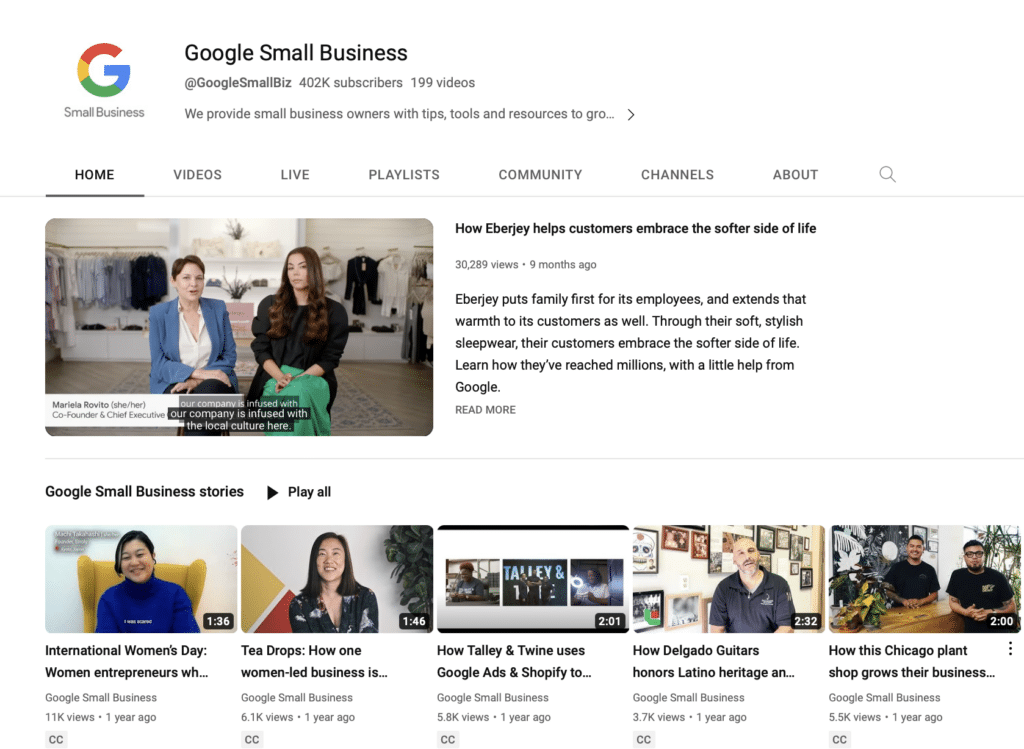Click the 2:32 duration badge
The image size is (1024, 749).
tap(806, 621)
